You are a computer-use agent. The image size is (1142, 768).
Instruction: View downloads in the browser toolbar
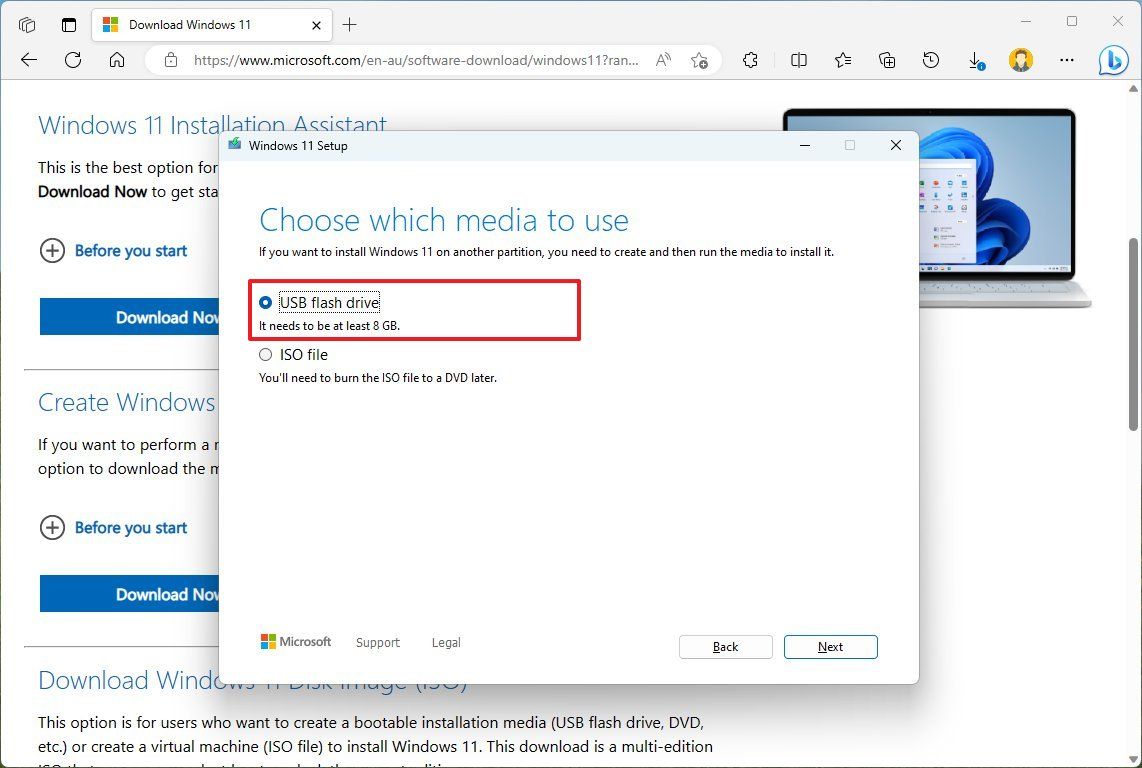tap(975, 60)
